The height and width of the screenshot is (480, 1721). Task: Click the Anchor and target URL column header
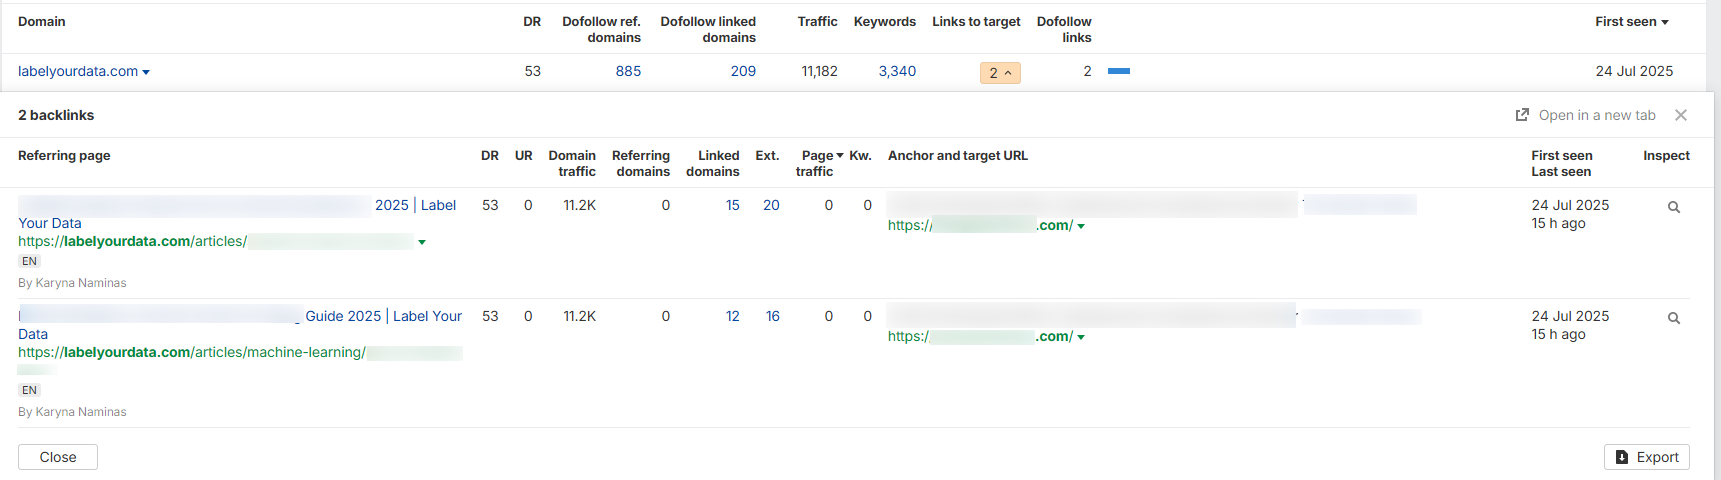(958, 155)
